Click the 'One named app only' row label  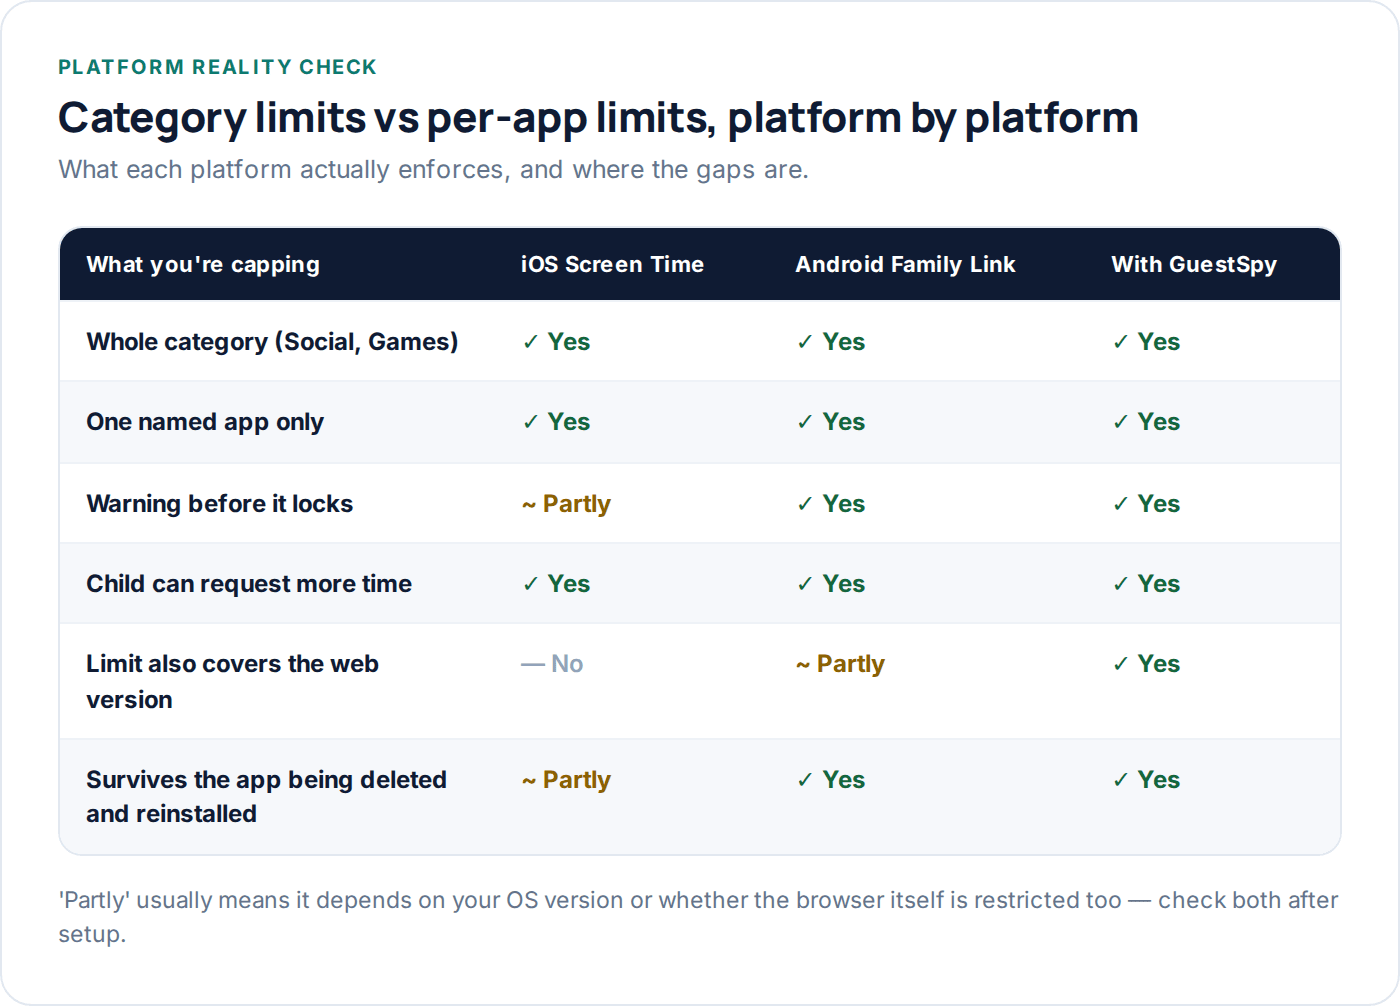point(205,422)
